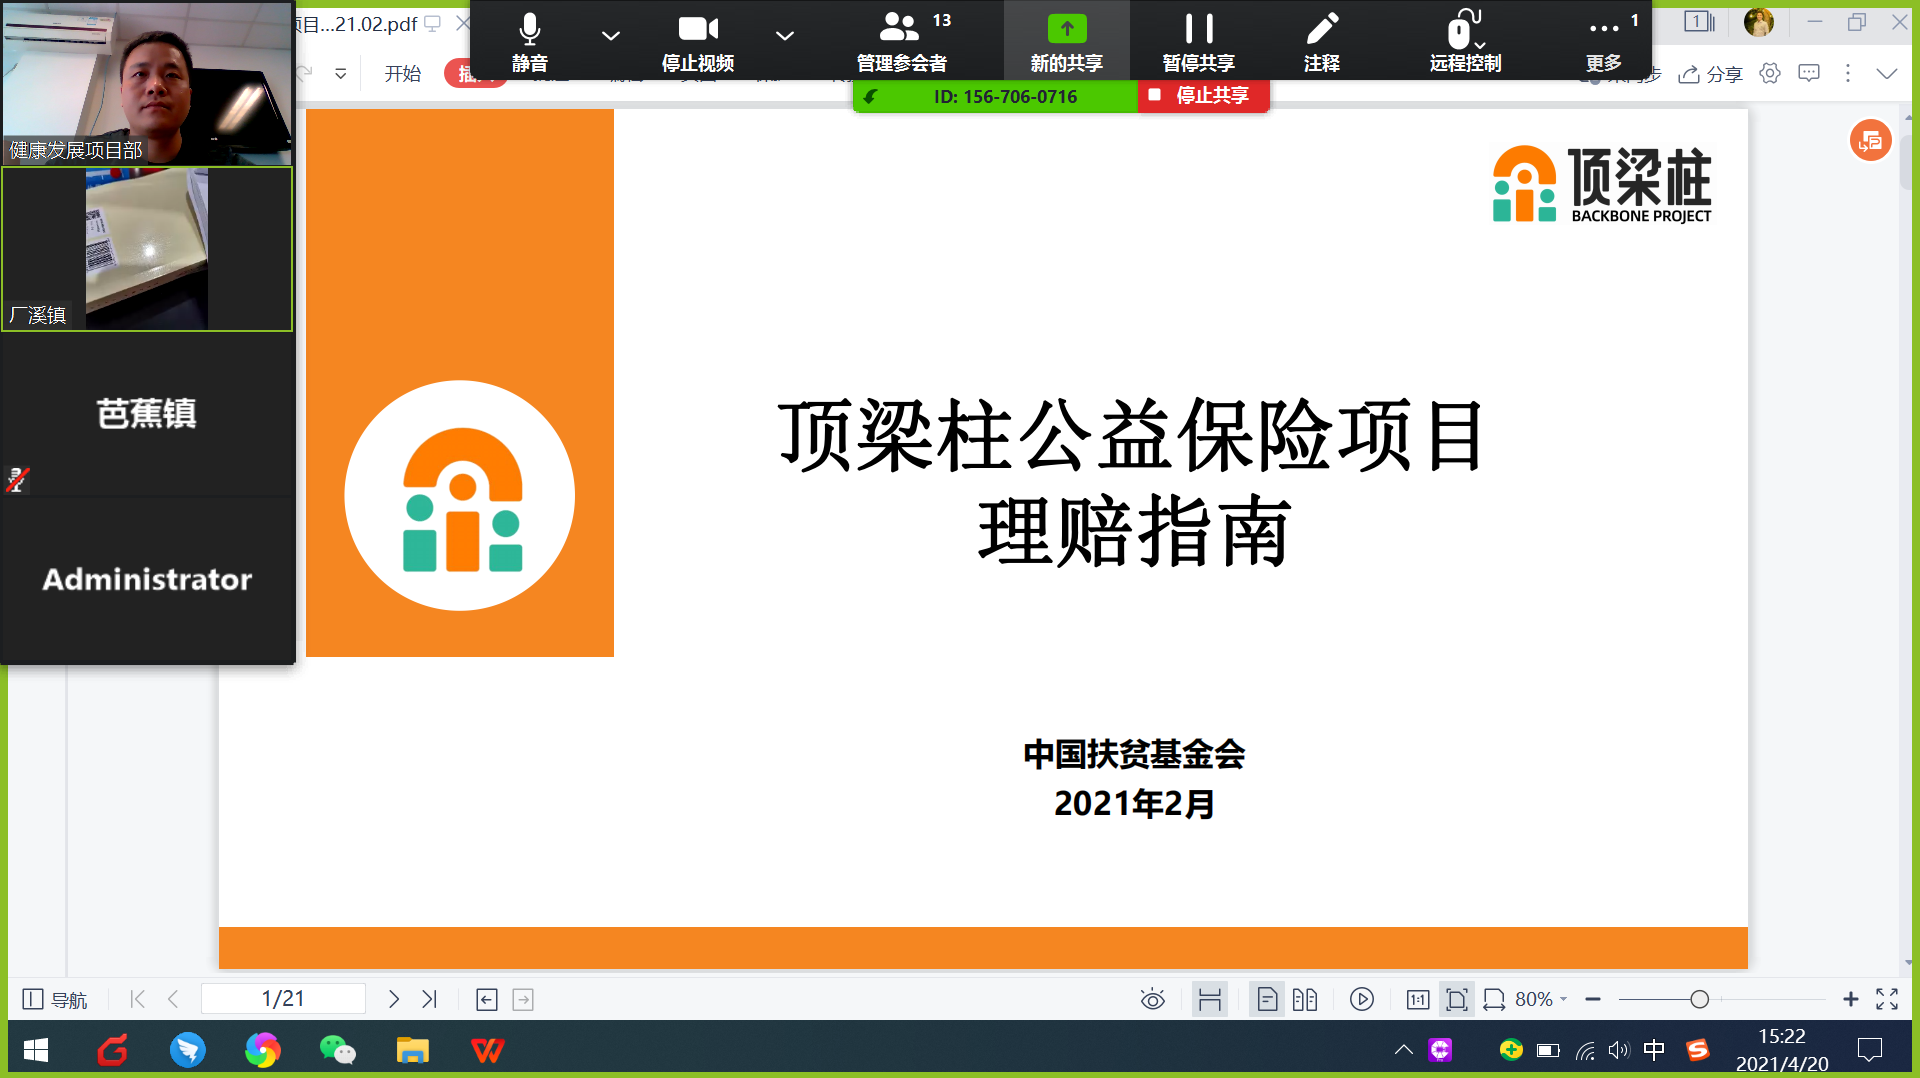
Task: Open the vertical three-dot more menu
Action: (x=1848, y=73)
